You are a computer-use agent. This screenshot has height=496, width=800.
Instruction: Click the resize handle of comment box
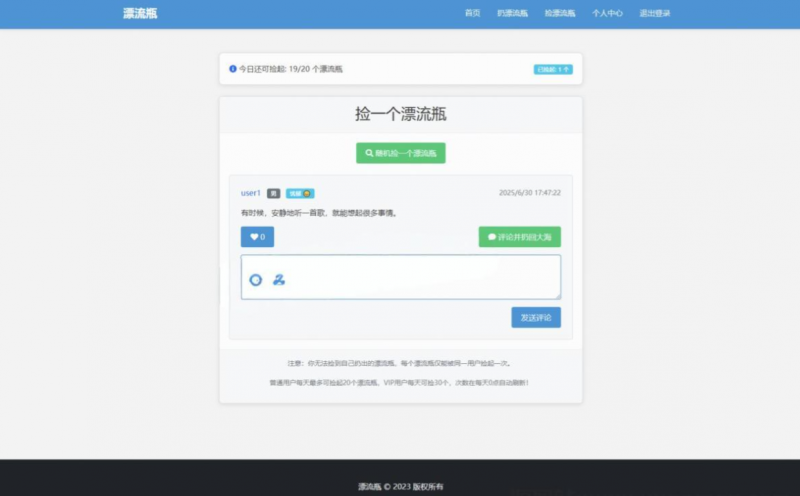pyautogui.click(x=558, y=296)
